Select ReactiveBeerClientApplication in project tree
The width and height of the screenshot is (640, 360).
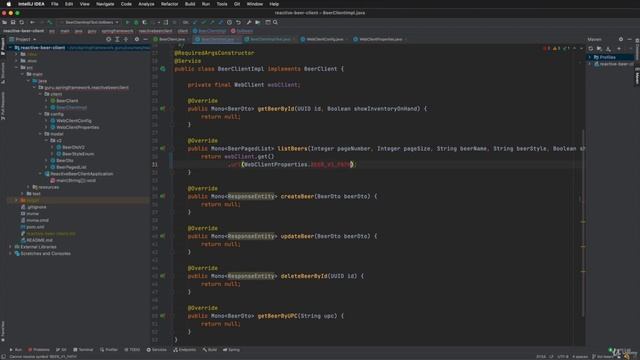coord(82,174)
